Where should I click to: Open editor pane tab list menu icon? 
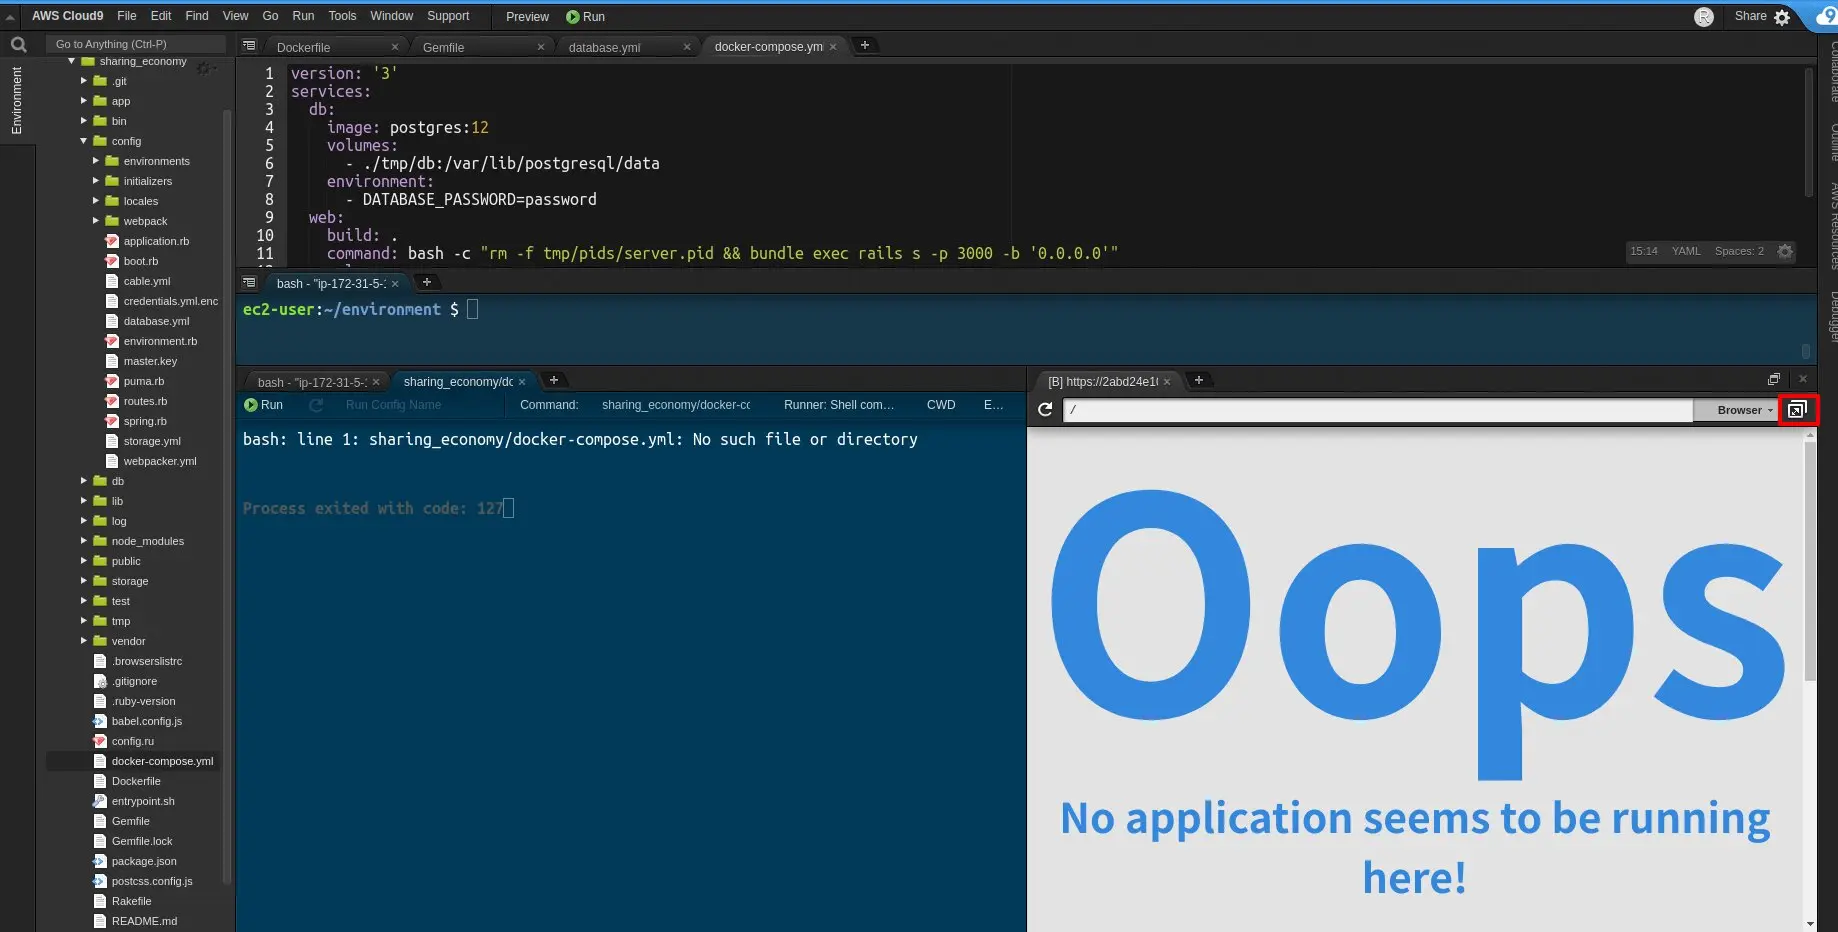(249, 45)
